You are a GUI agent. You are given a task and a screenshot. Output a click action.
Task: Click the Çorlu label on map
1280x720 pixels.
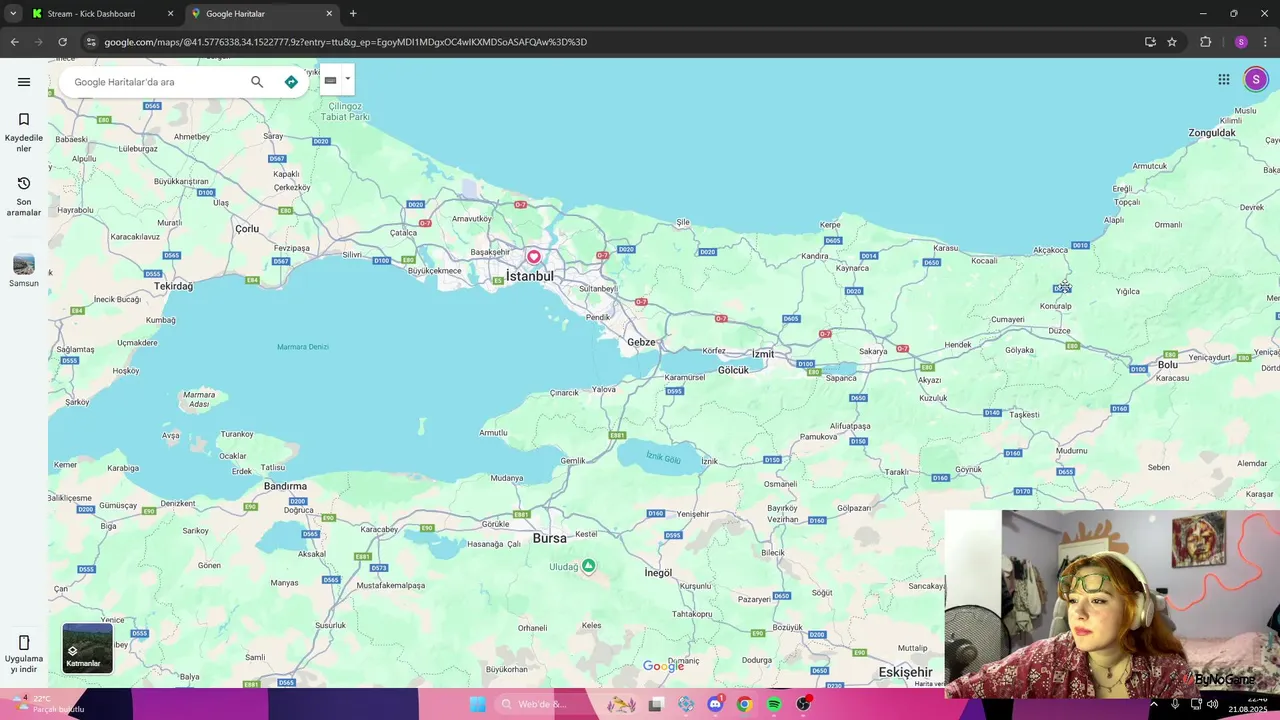click(x=247, y=229)
